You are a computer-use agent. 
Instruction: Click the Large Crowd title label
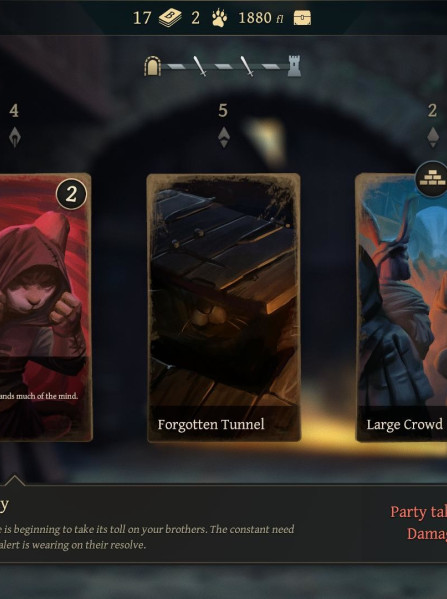(x=405, y=424)
